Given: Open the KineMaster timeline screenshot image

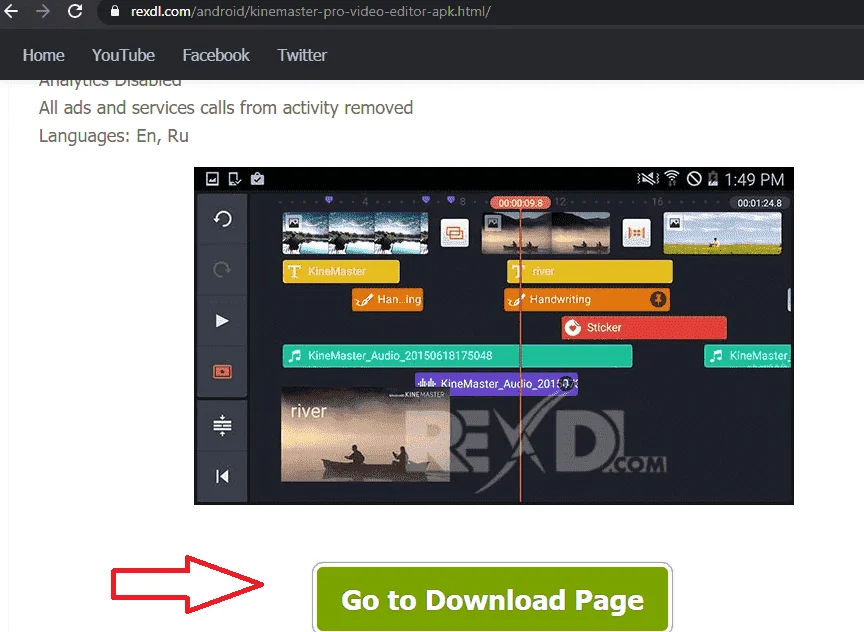Looking at the screenshot, I should [494, 336].
